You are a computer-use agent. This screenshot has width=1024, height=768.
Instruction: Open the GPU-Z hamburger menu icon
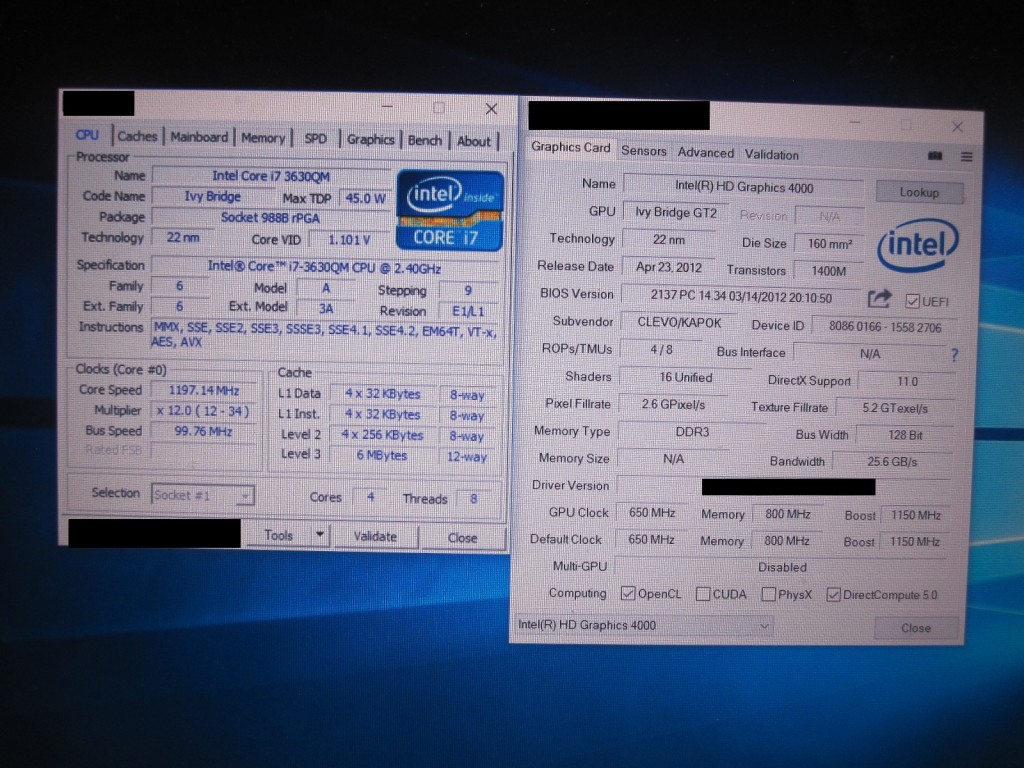(x=967, y=157)
